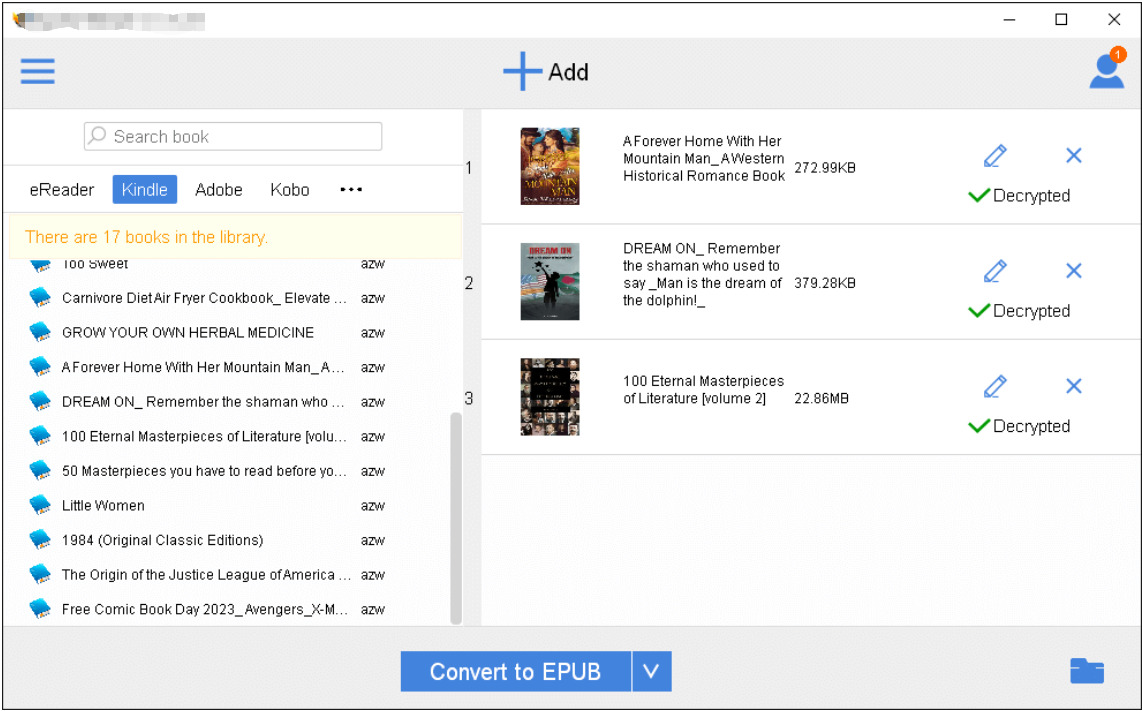This screenshot has width=1142, height=711.
Task: Expand the output format dropdown arrow
Action: coord(652,671)
